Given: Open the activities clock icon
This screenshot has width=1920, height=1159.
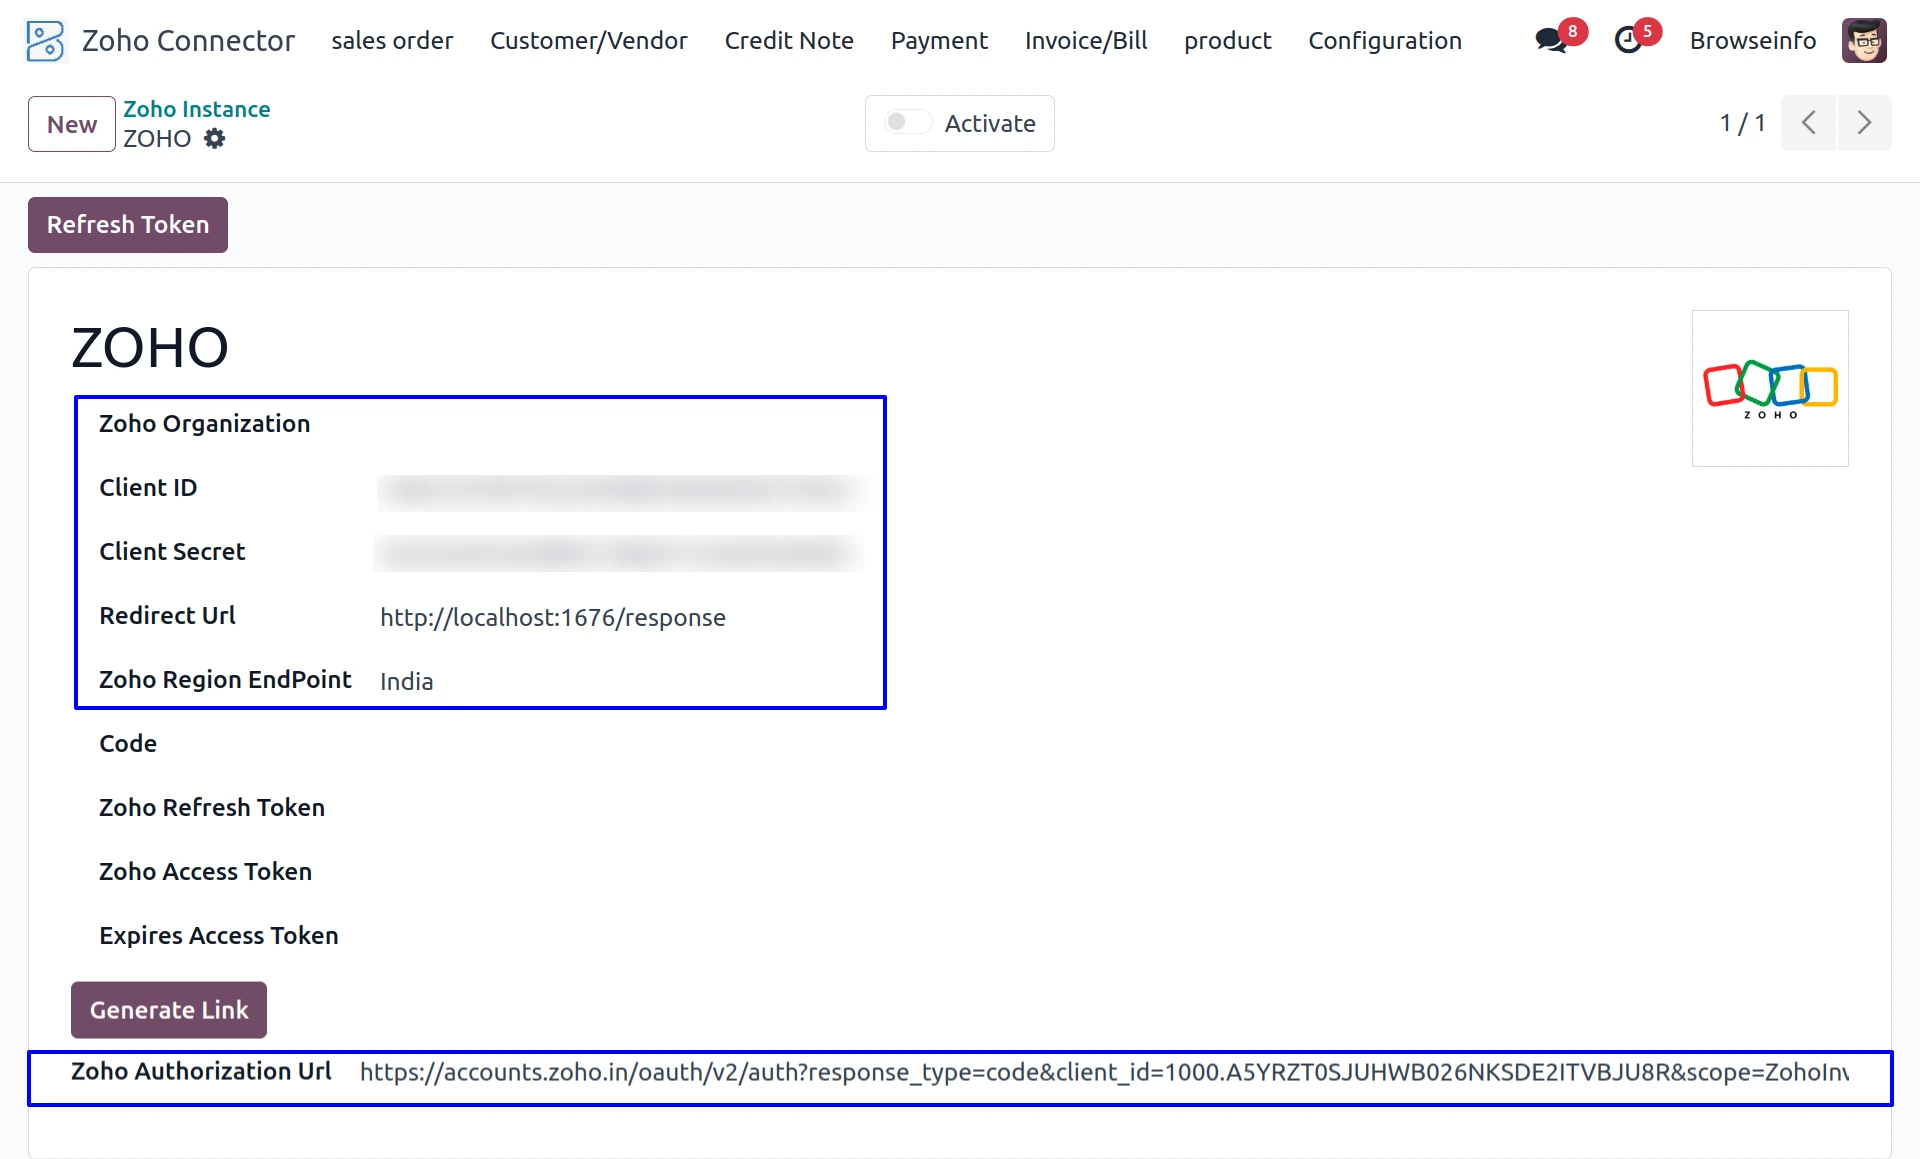Looking at the screenshot, I should 1628,41.
